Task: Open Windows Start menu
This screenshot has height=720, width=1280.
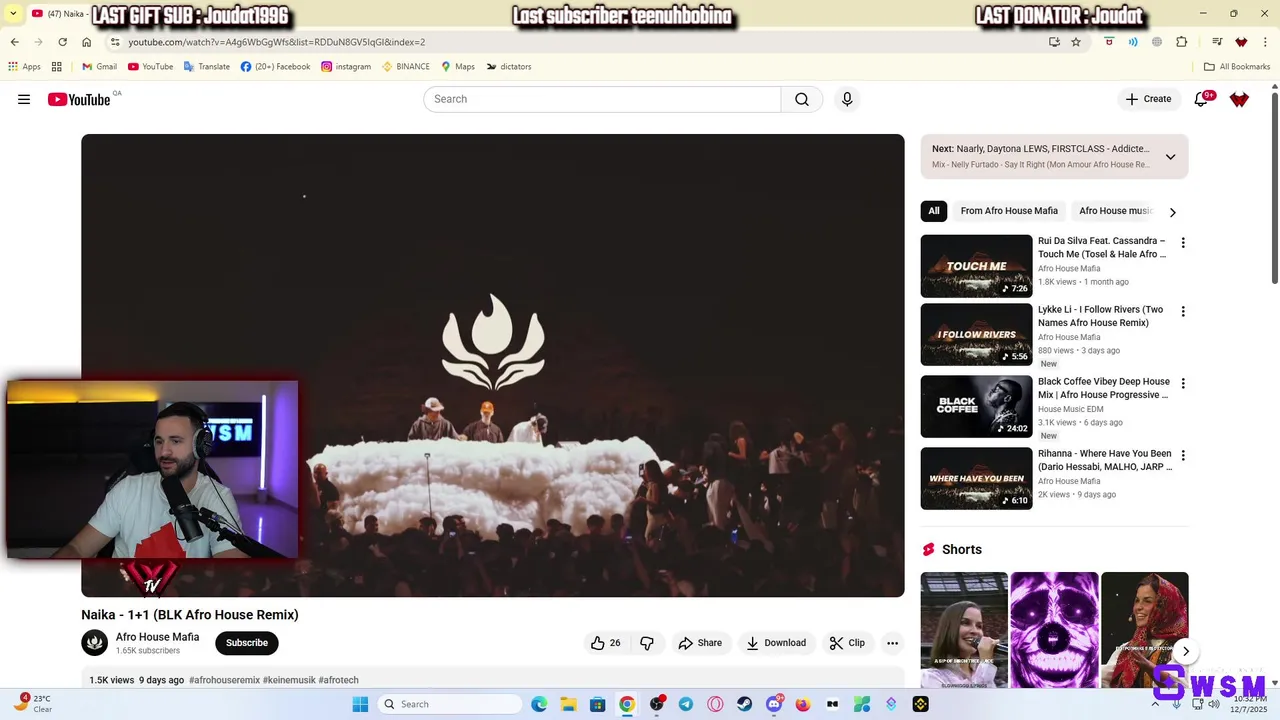Action: coord(360,704)
